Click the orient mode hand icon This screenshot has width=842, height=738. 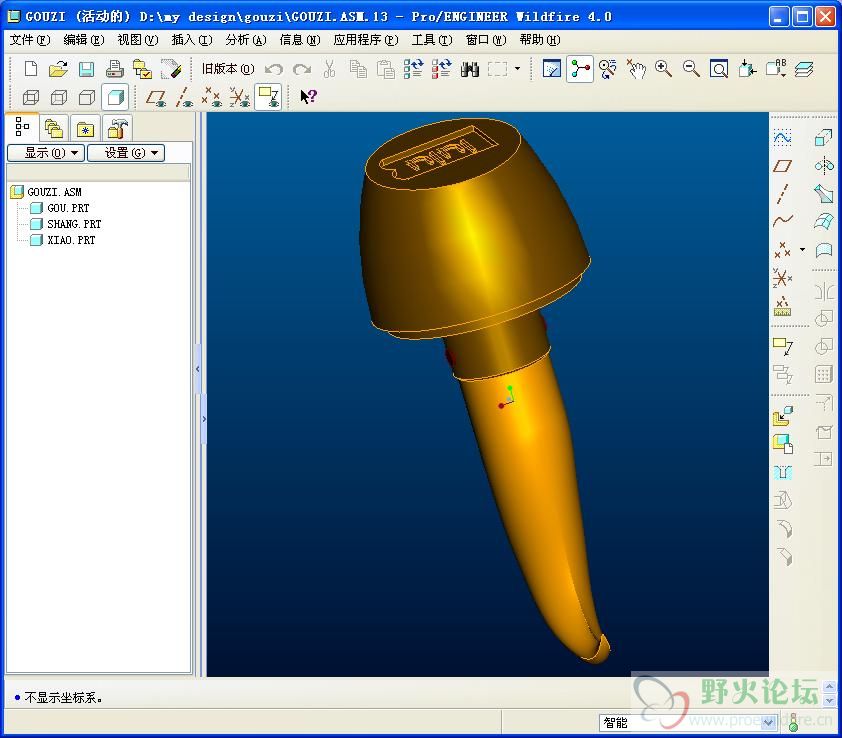[x=636, y=69]
